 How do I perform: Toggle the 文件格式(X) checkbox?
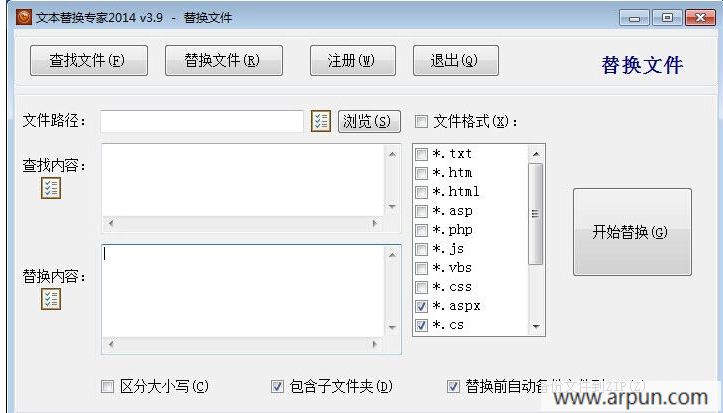coord(421,121)
